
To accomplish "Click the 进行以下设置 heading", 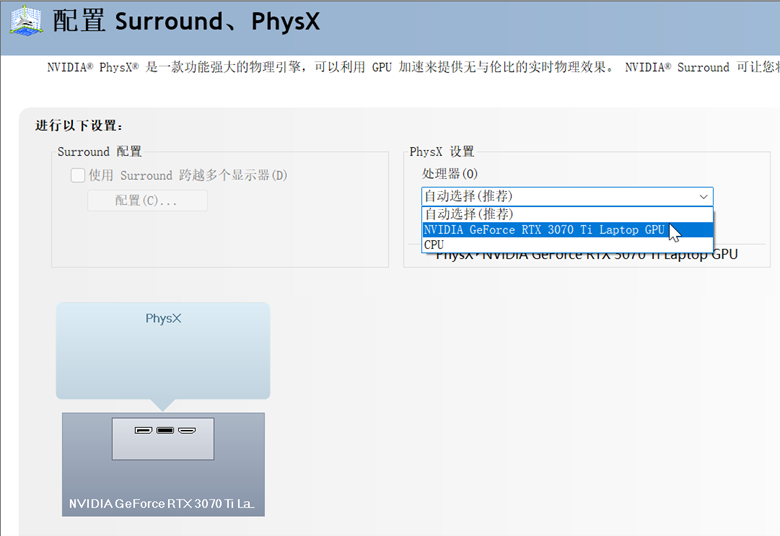I will click(x=79, y=125).
